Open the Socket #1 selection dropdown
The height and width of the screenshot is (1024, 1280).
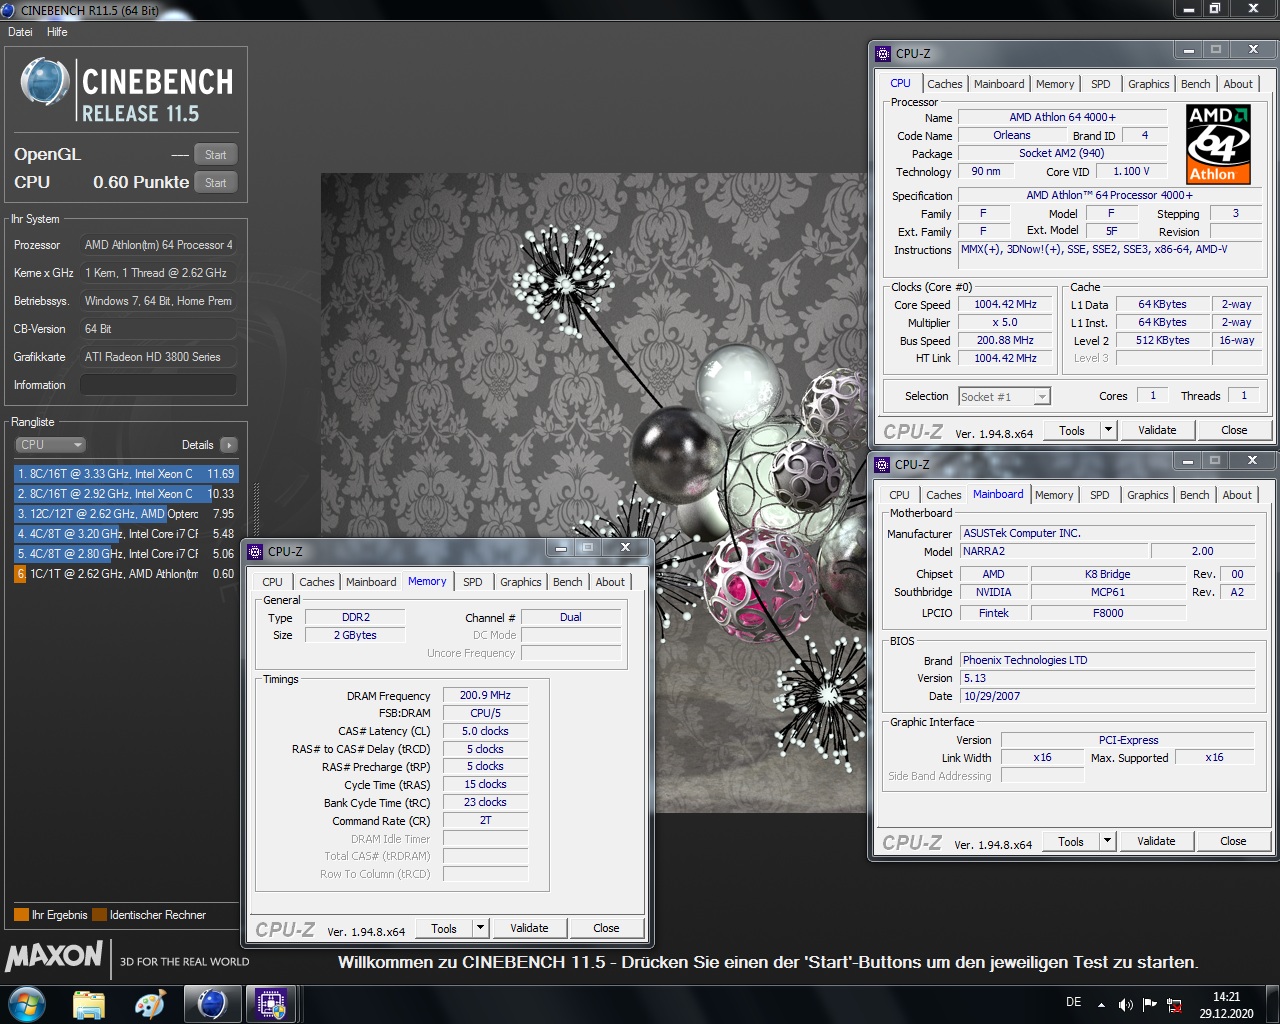(1004, 397)
